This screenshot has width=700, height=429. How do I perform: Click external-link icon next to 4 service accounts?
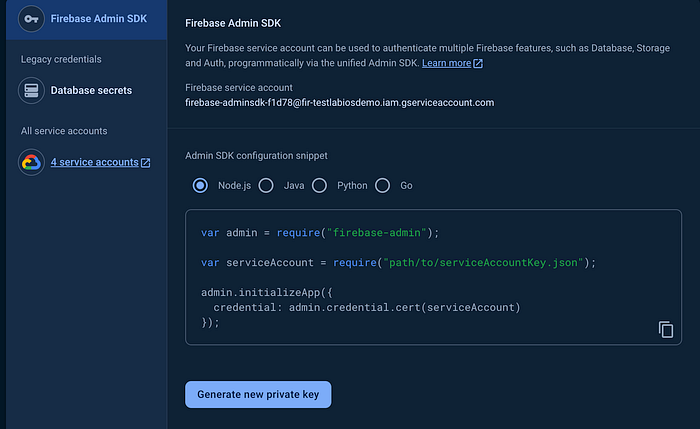146,163
